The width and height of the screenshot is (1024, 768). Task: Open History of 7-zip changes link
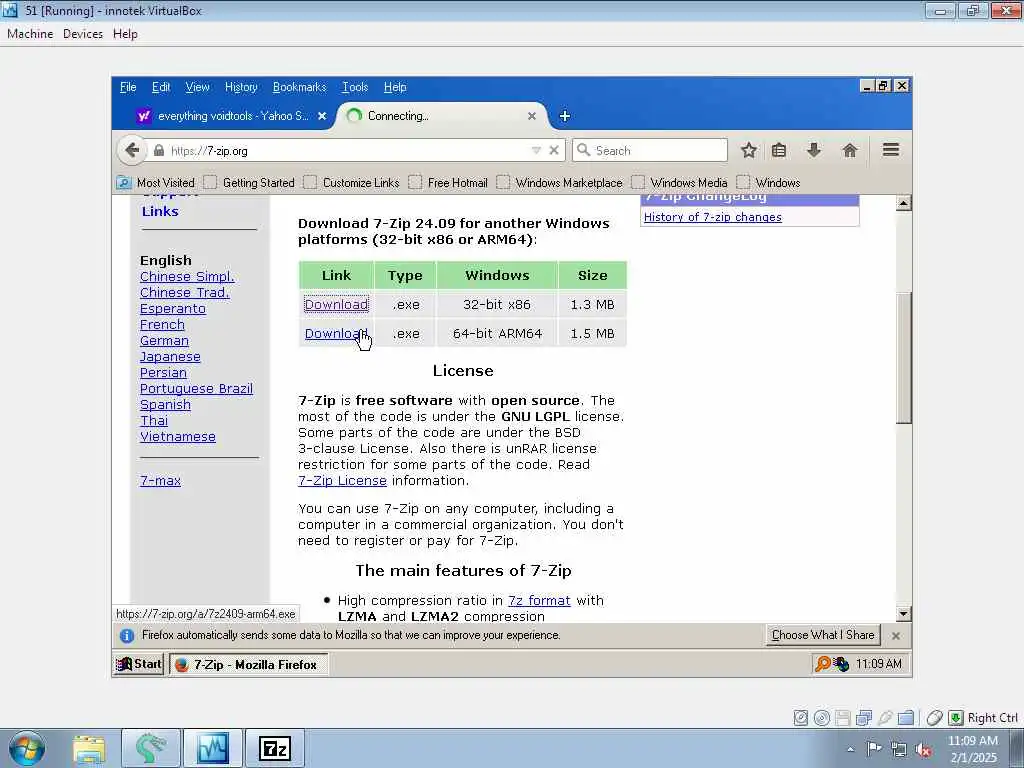point(712,217)
